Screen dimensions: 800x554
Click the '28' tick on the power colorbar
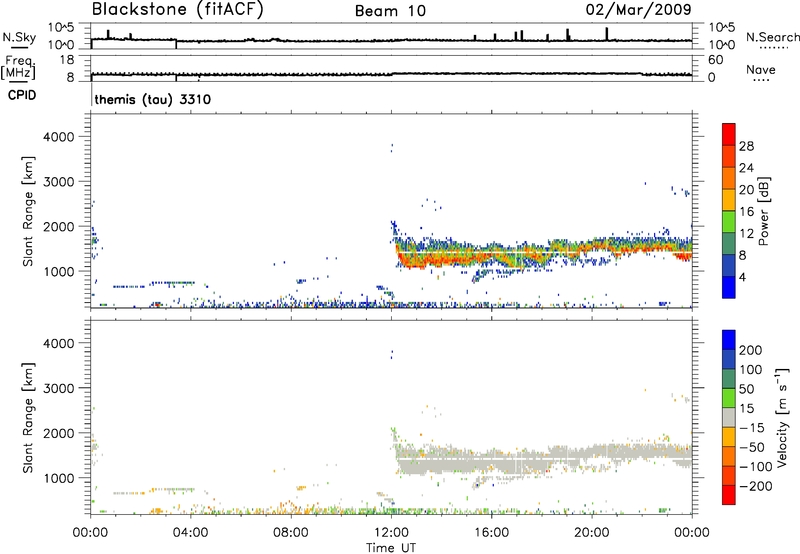tap(746, 146)
